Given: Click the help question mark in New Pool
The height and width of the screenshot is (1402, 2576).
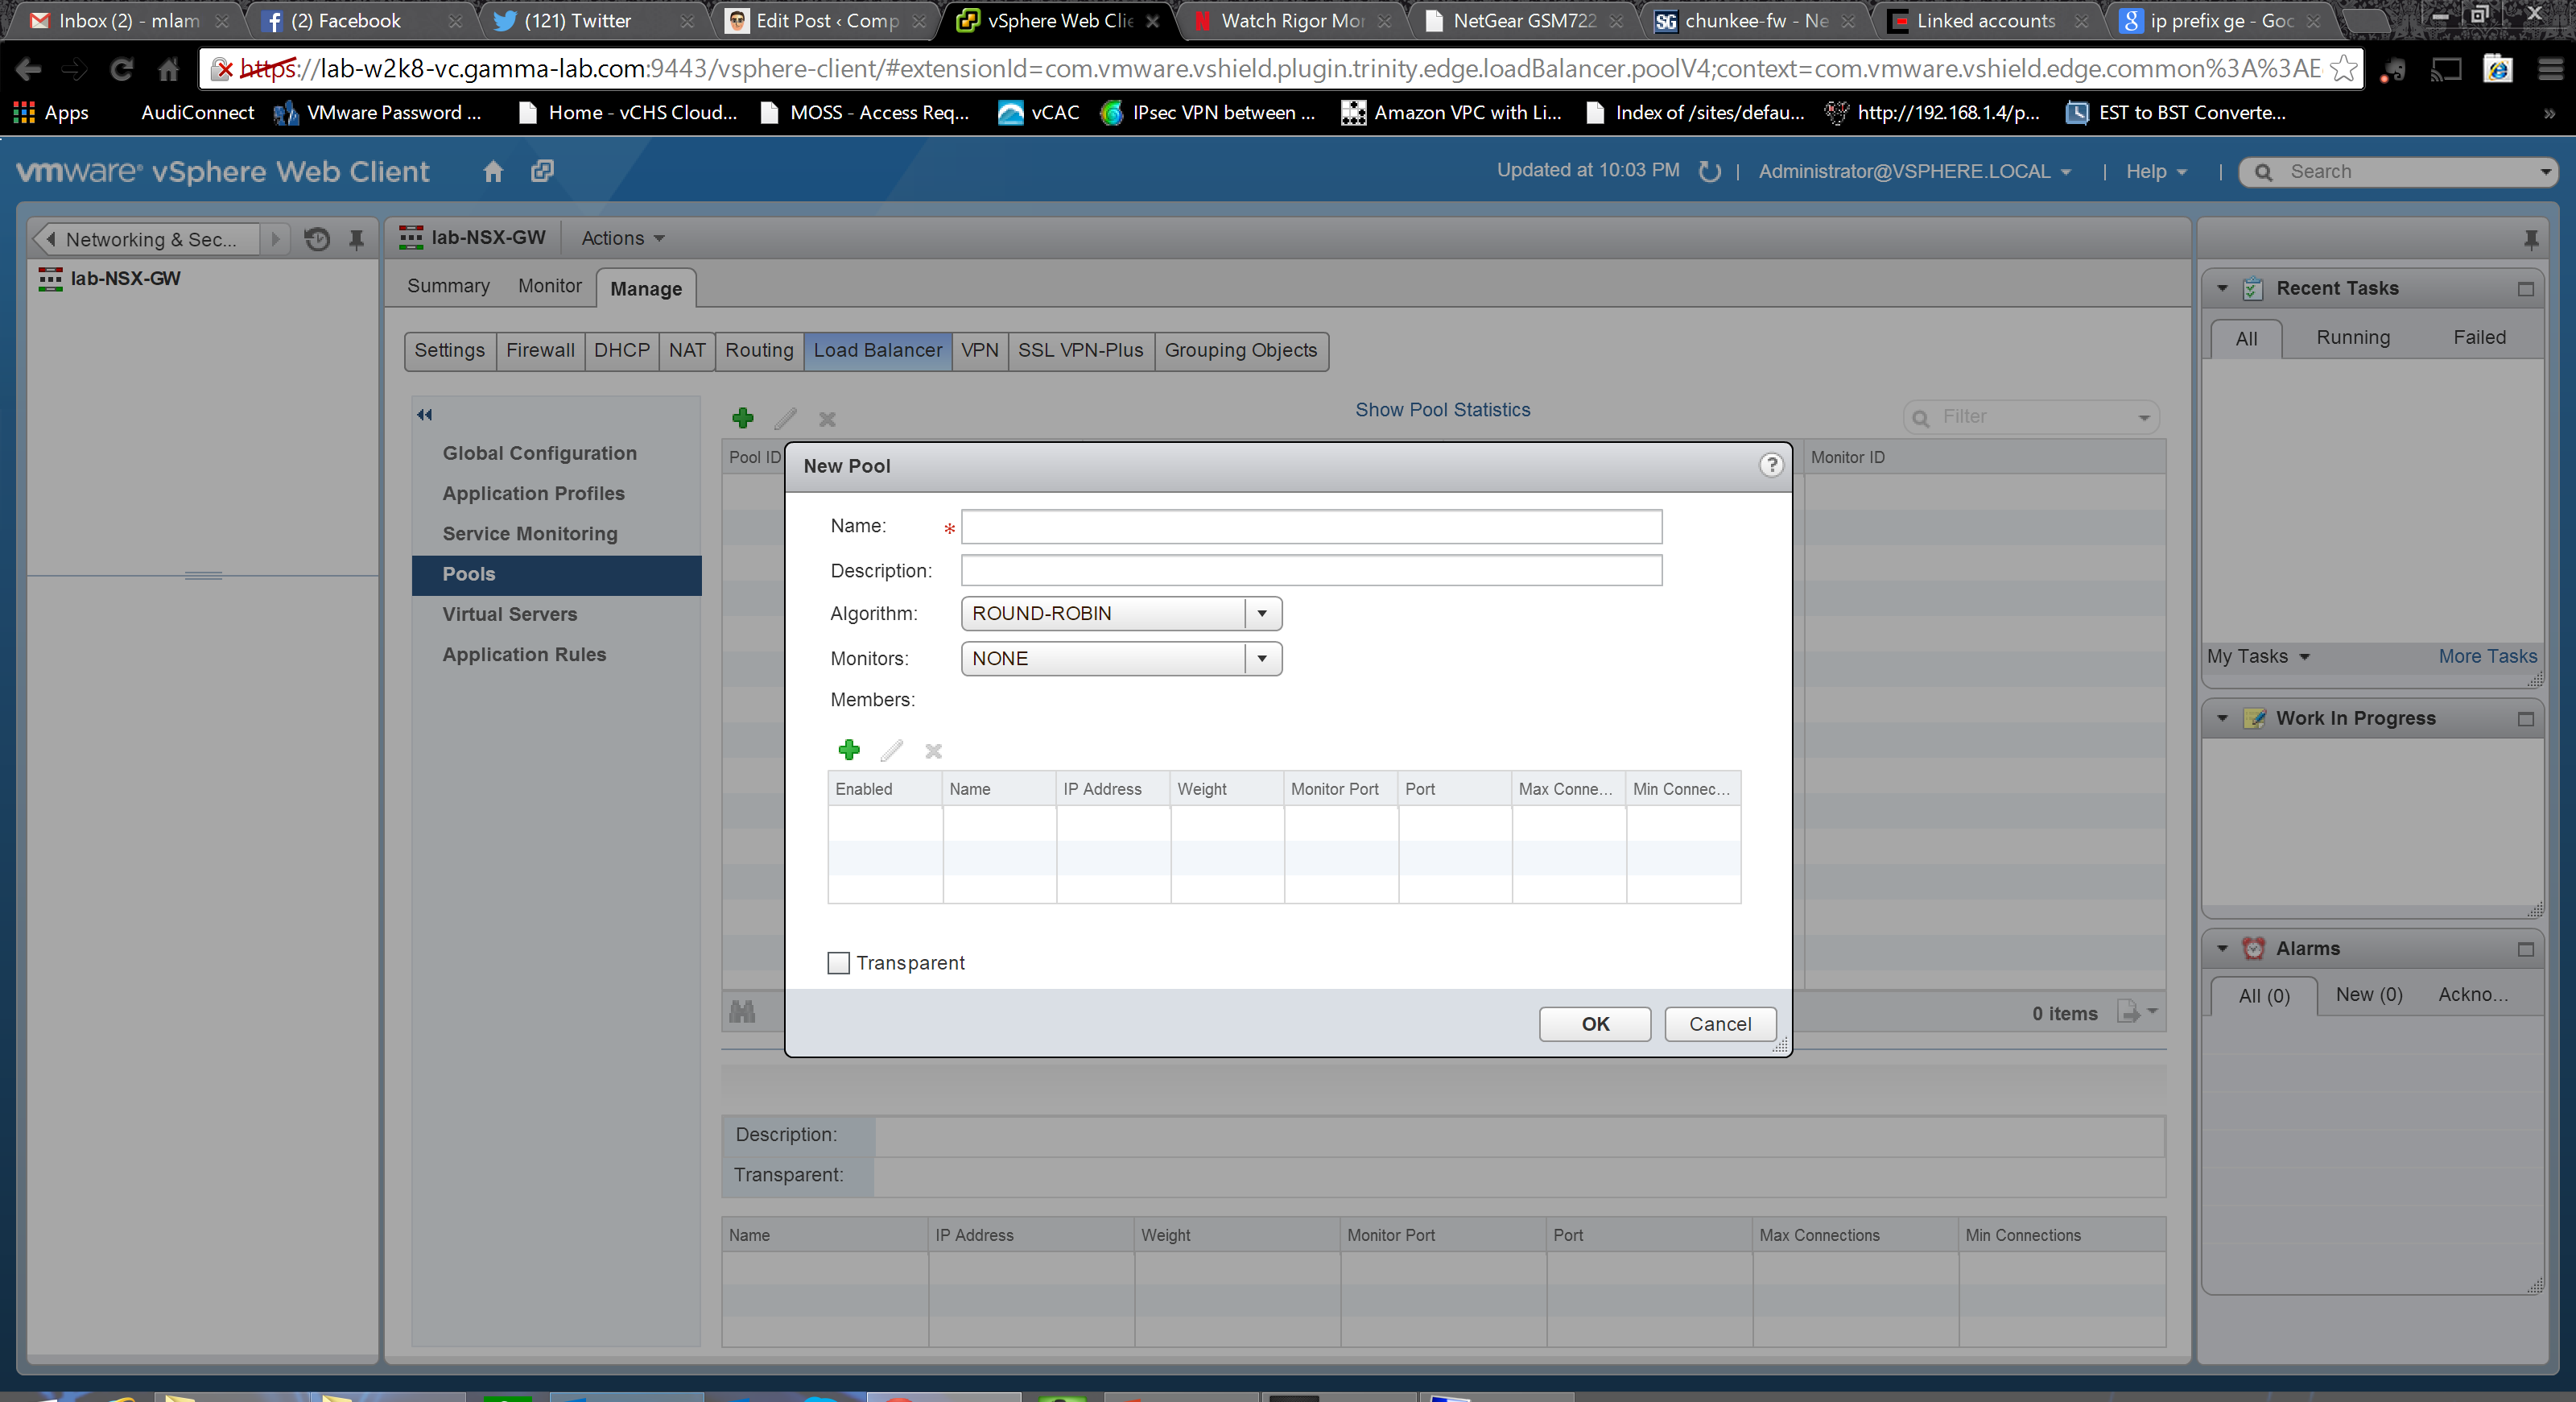Looking at the screenshot, I should (1771, 465).
